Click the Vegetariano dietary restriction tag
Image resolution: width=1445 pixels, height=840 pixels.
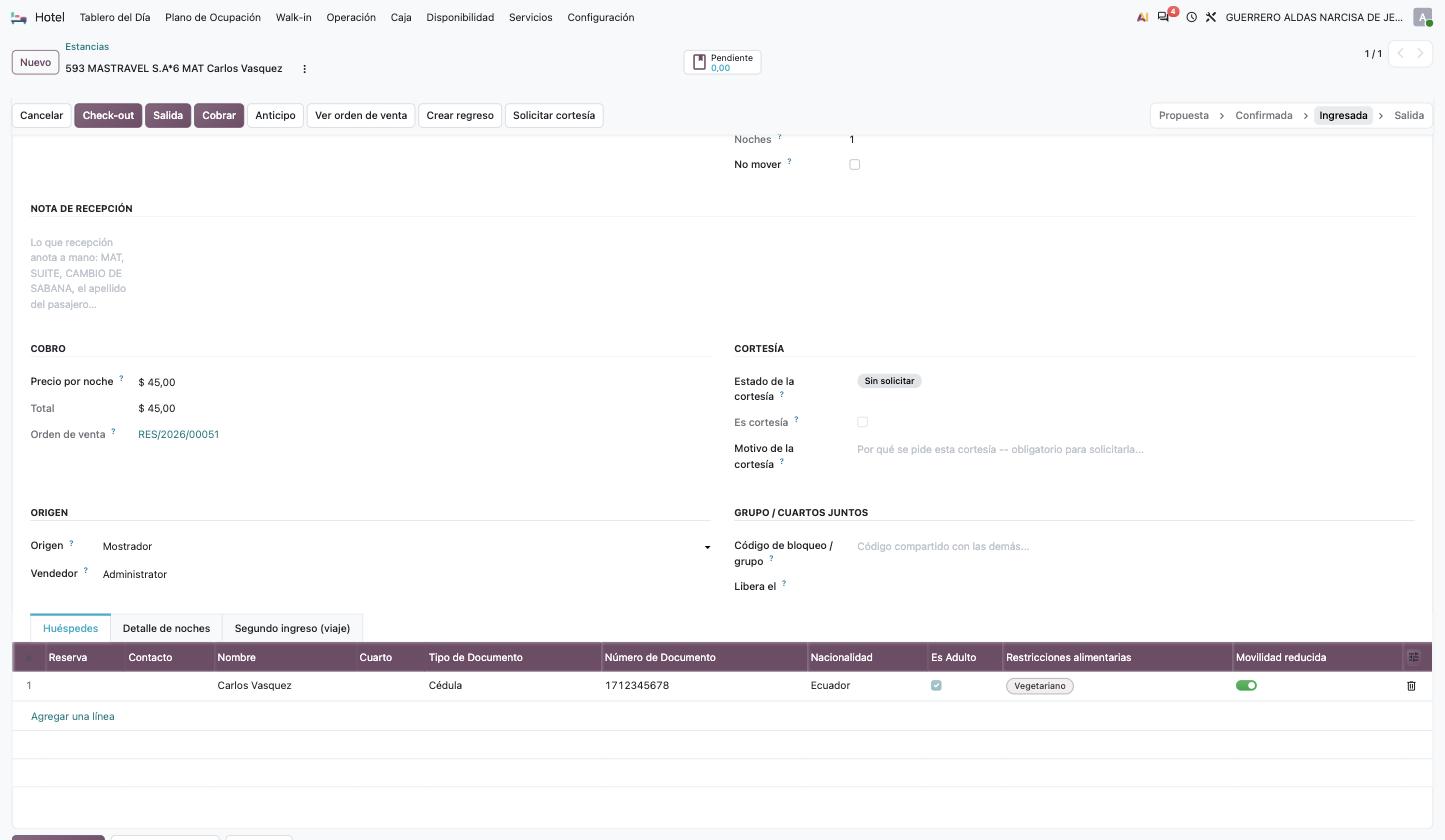point(1040,686)
